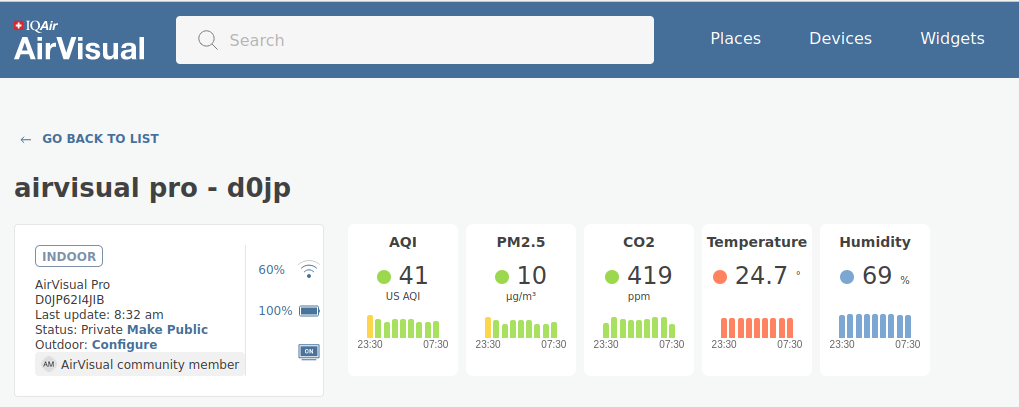The height and width of the screenshot is (407, 1019).
Task: Click the green AQI status dot
Action: (384, 277)
